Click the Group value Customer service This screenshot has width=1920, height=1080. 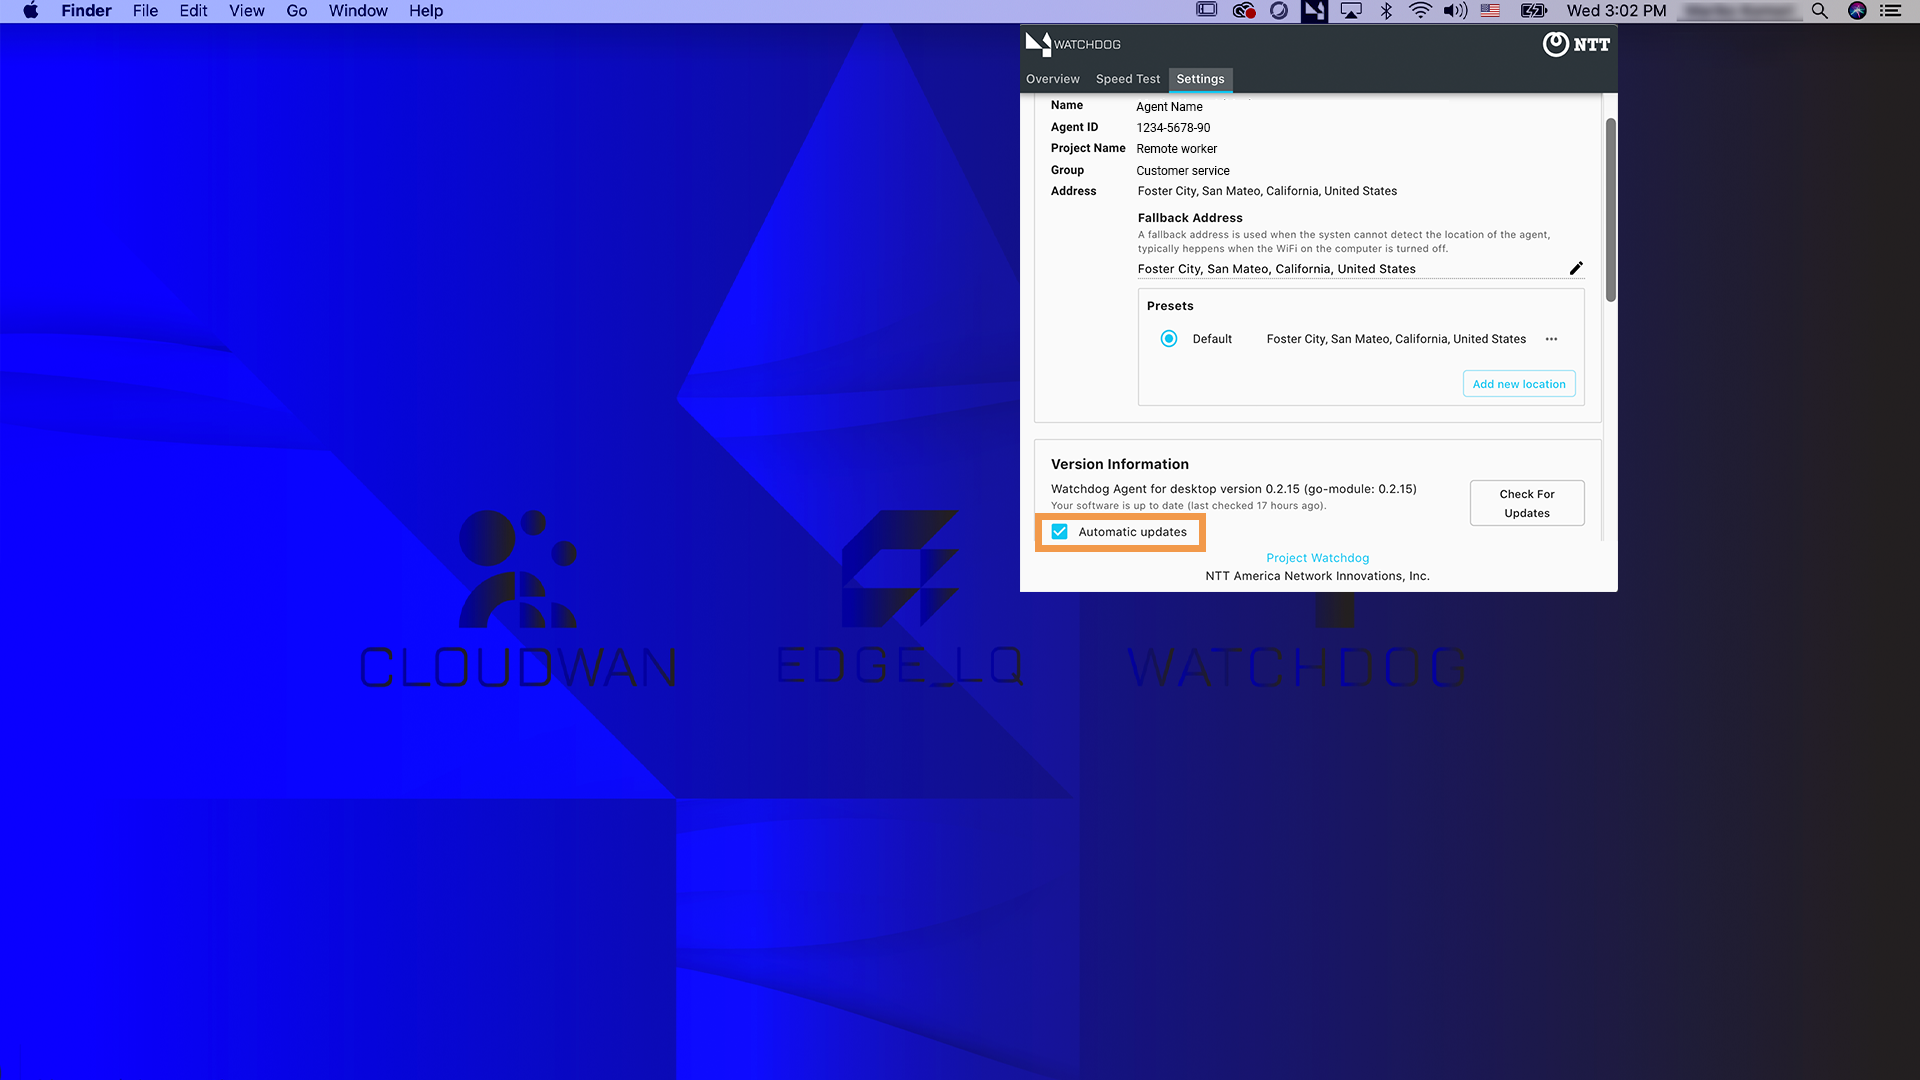pos(1182,171)
